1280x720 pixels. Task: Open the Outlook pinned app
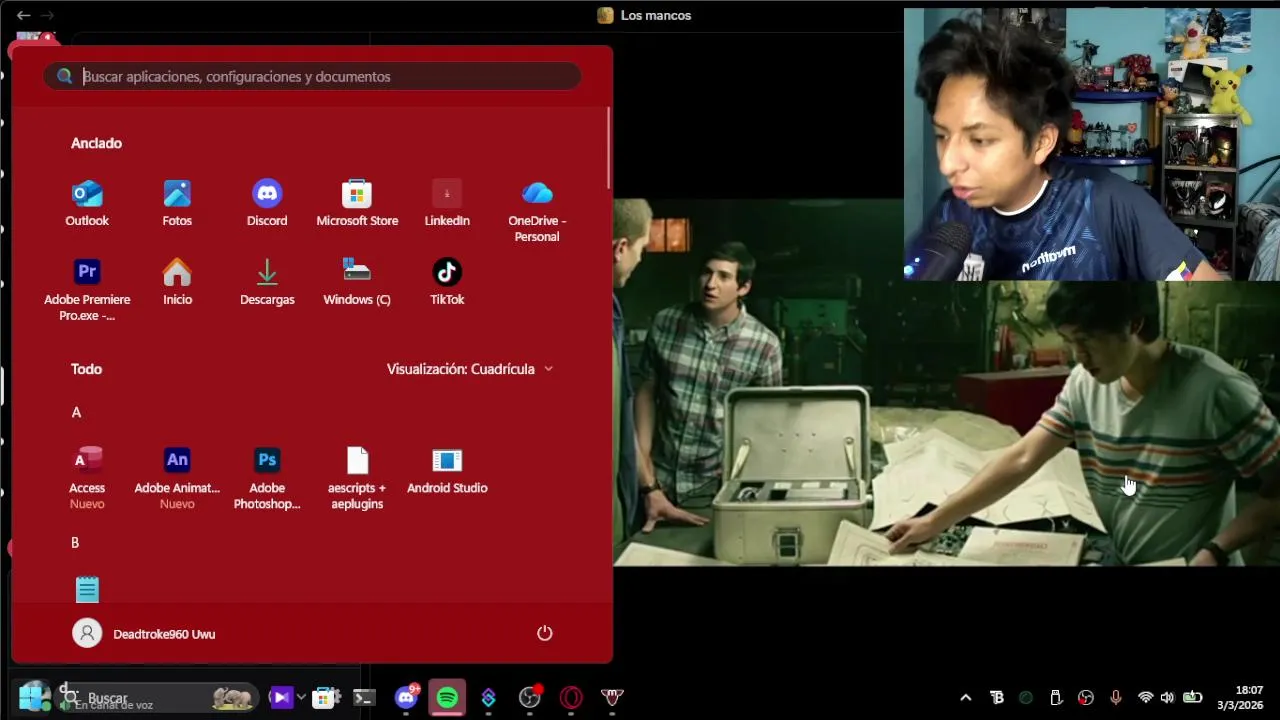click(x=87, y=204)
